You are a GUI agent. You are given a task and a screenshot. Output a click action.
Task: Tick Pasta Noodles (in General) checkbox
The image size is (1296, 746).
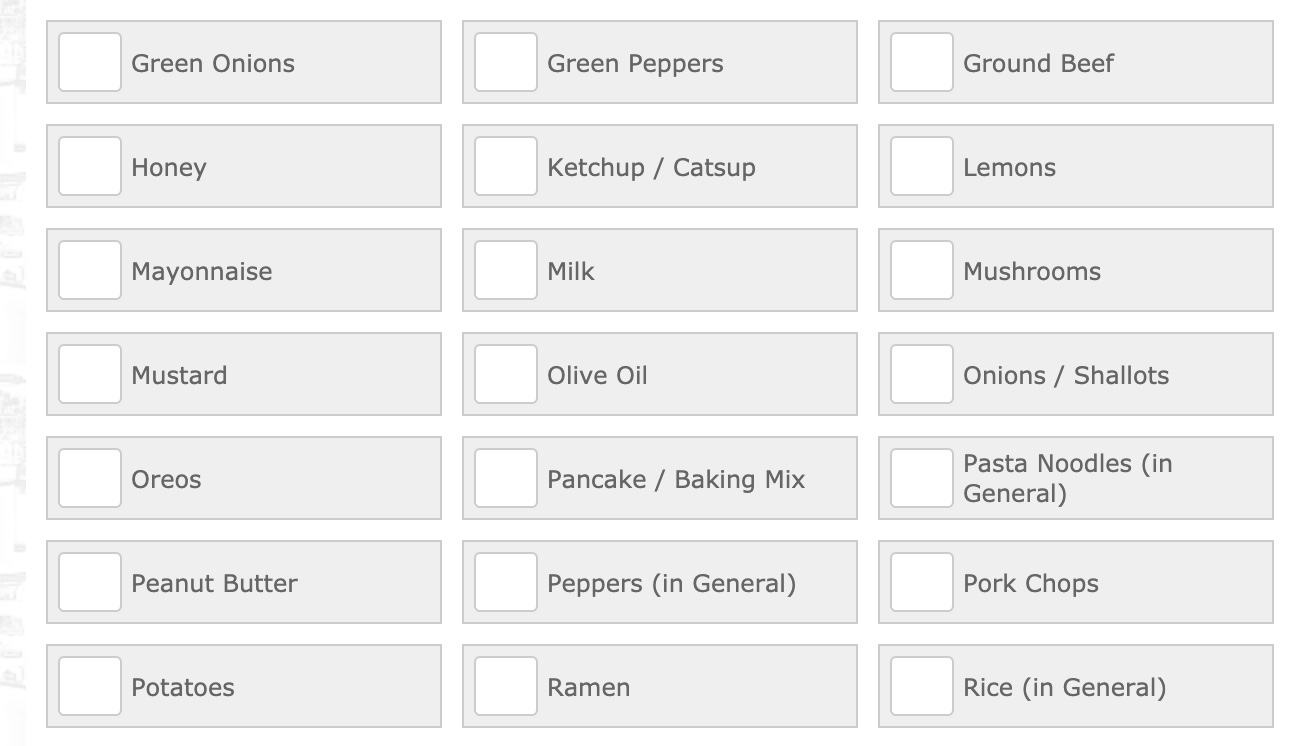[x=922, y=478]
